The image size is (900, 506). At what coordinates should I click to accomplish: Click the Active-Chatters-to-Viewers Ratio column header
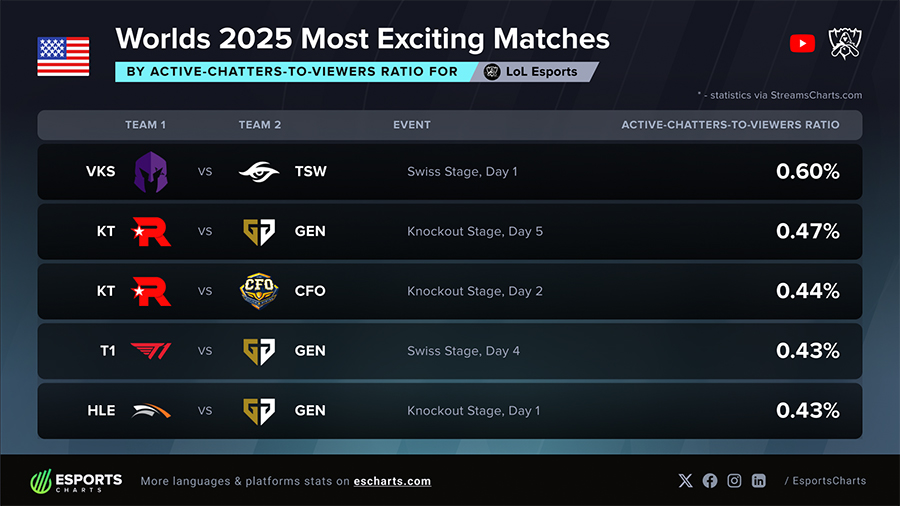pyautogui.click(x=730, y=125)
